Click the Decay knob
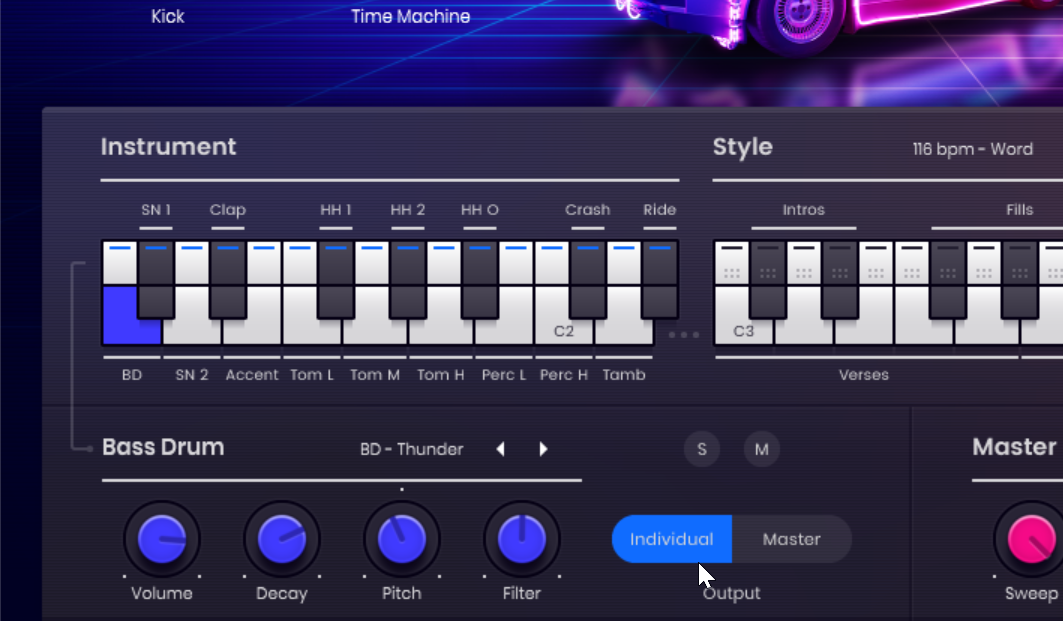 (281, 540)
